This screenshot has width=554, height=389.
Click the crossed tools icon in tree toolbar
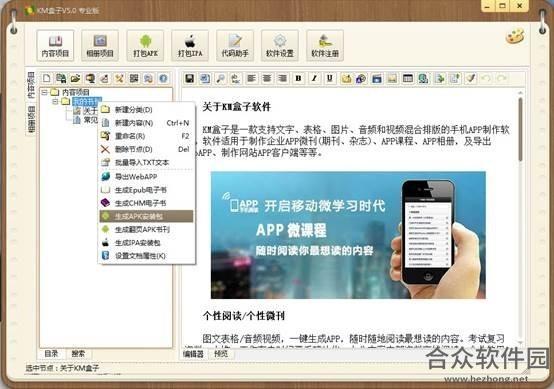pos(119,78)
